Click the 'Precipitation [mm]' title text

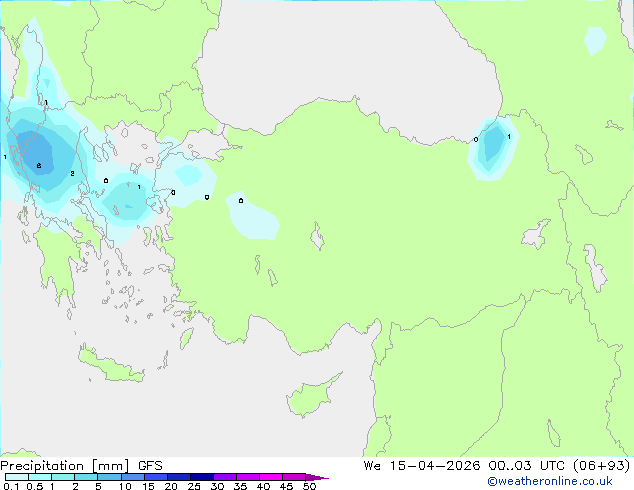(65, 466)
